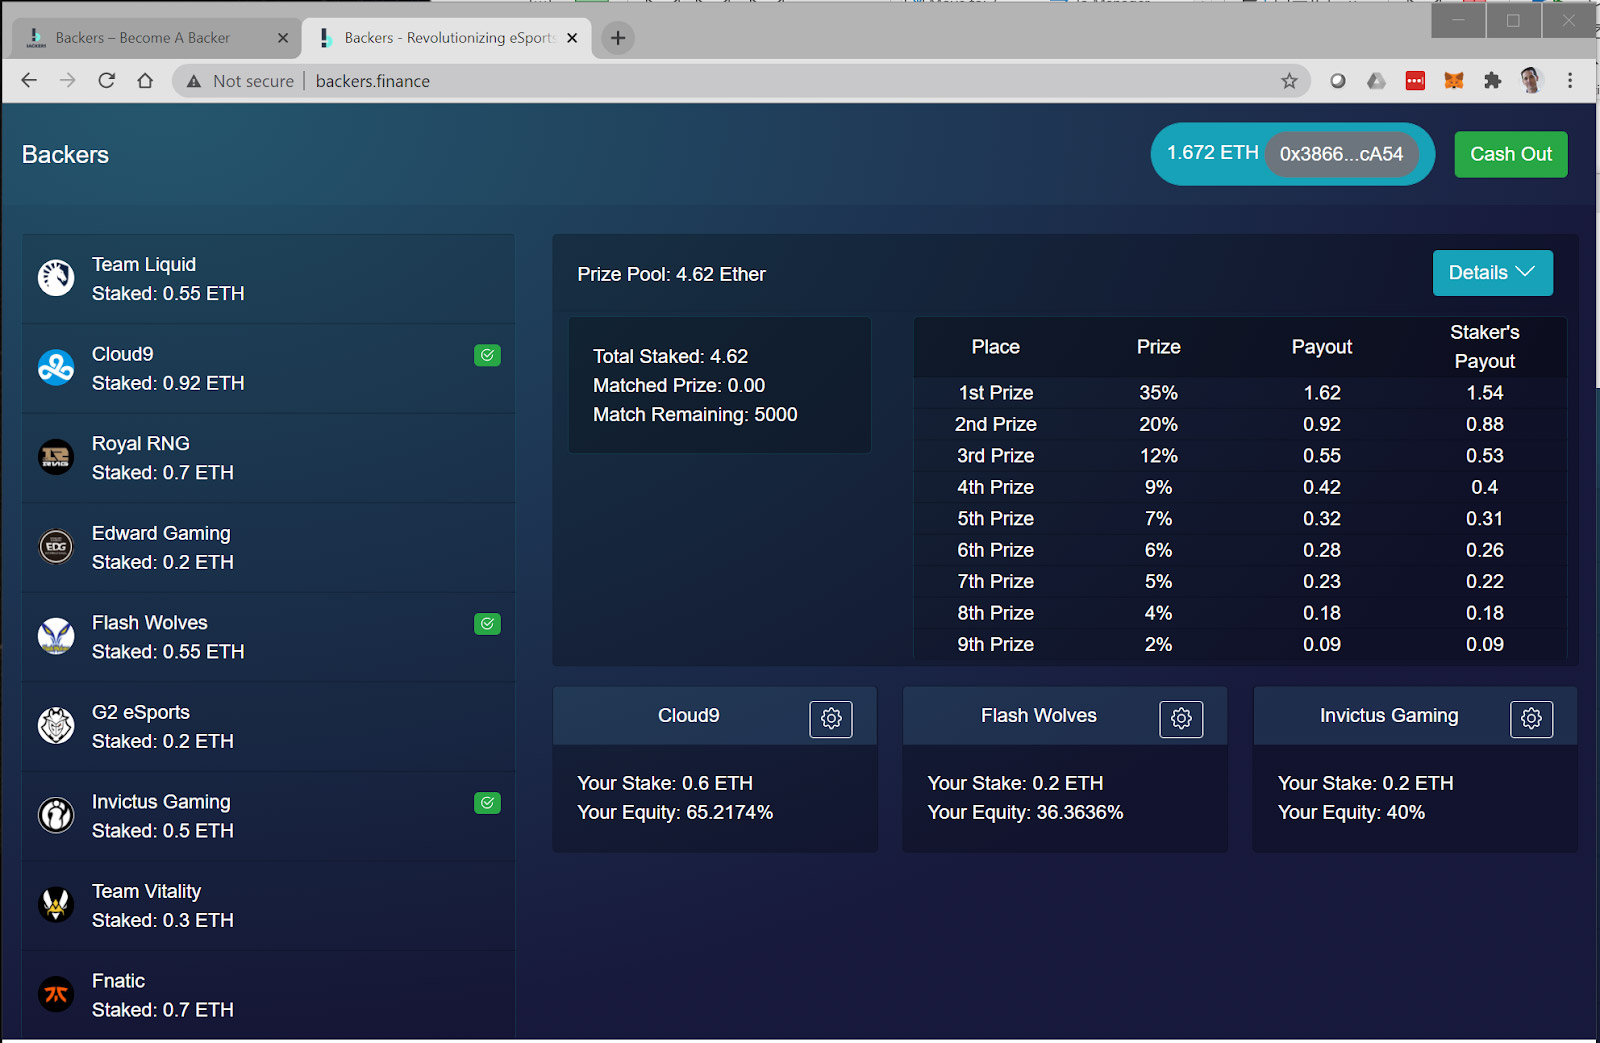This screenshot has height=1043, width=1600.
Task: Select the Backers - Revolutionizing eSports tab
Action: pyautogui.click(x=447, y=38)
